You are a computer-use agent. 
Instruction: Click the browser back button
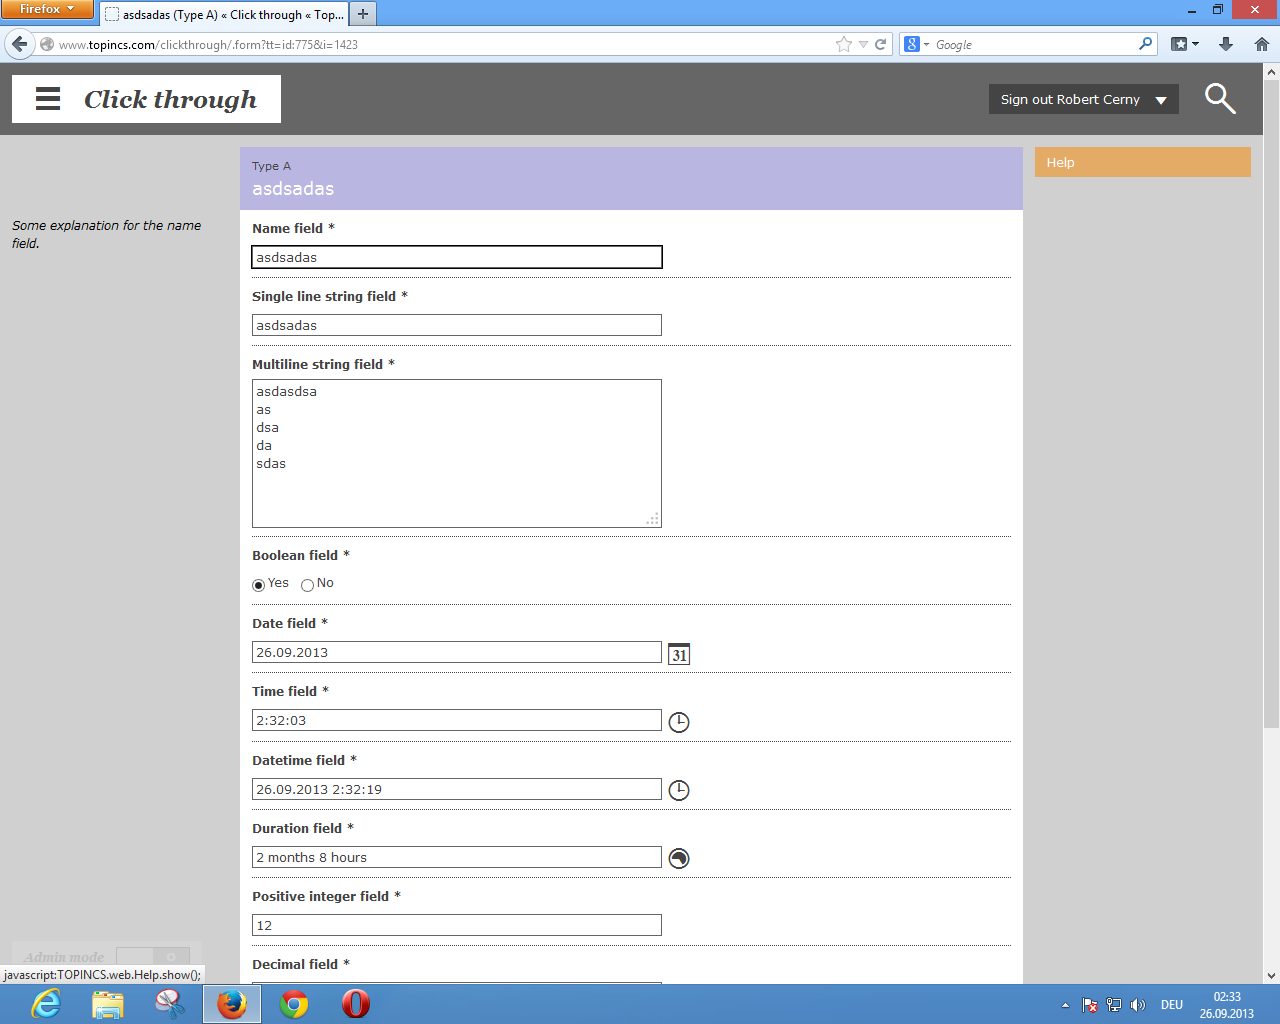pyautogui.click(x=20, y=44)
